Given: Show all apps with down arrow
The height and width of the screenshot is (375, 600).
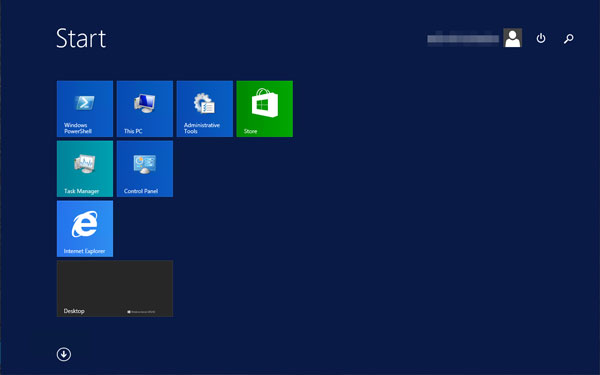Looking at the screenshot, I should [64, 354].
